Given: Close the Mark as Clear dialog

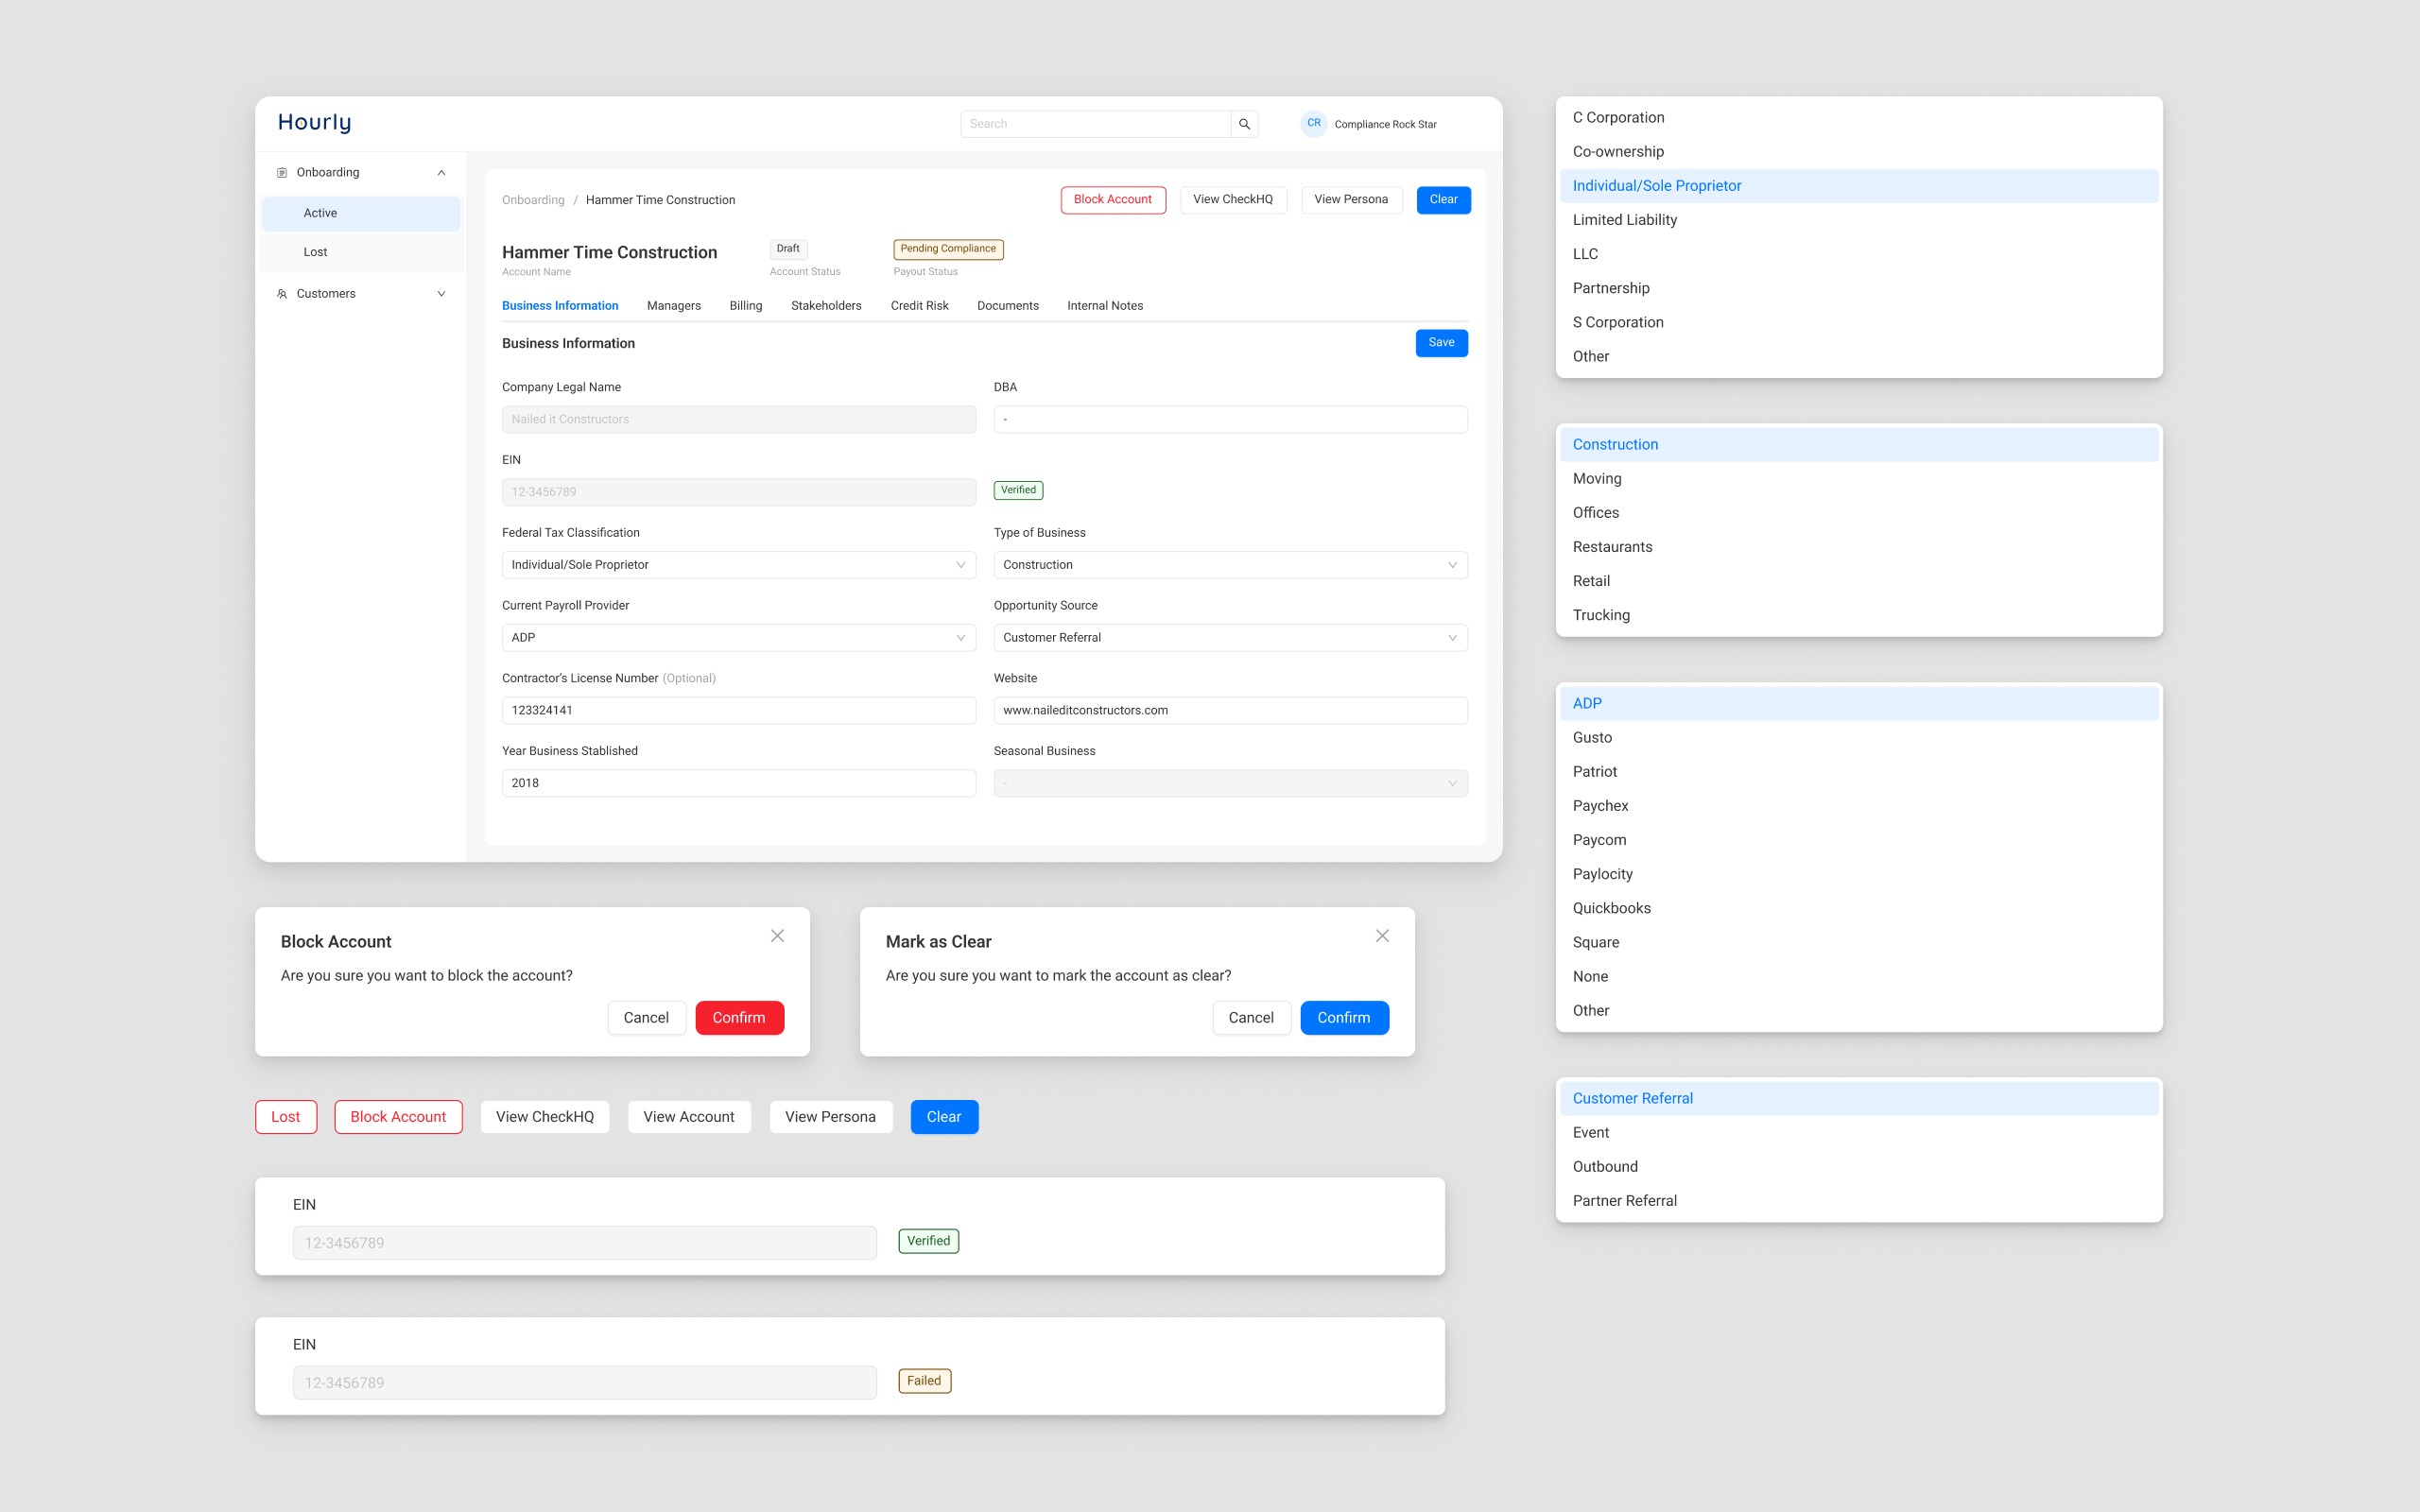Looking at the screenshot, I should [1382, 936].
